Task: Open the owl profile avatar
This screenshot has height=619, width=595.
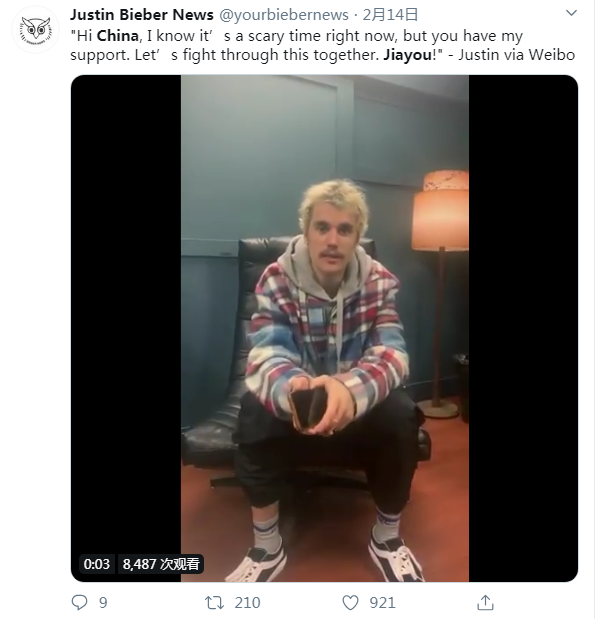Action: click(36, 30)
